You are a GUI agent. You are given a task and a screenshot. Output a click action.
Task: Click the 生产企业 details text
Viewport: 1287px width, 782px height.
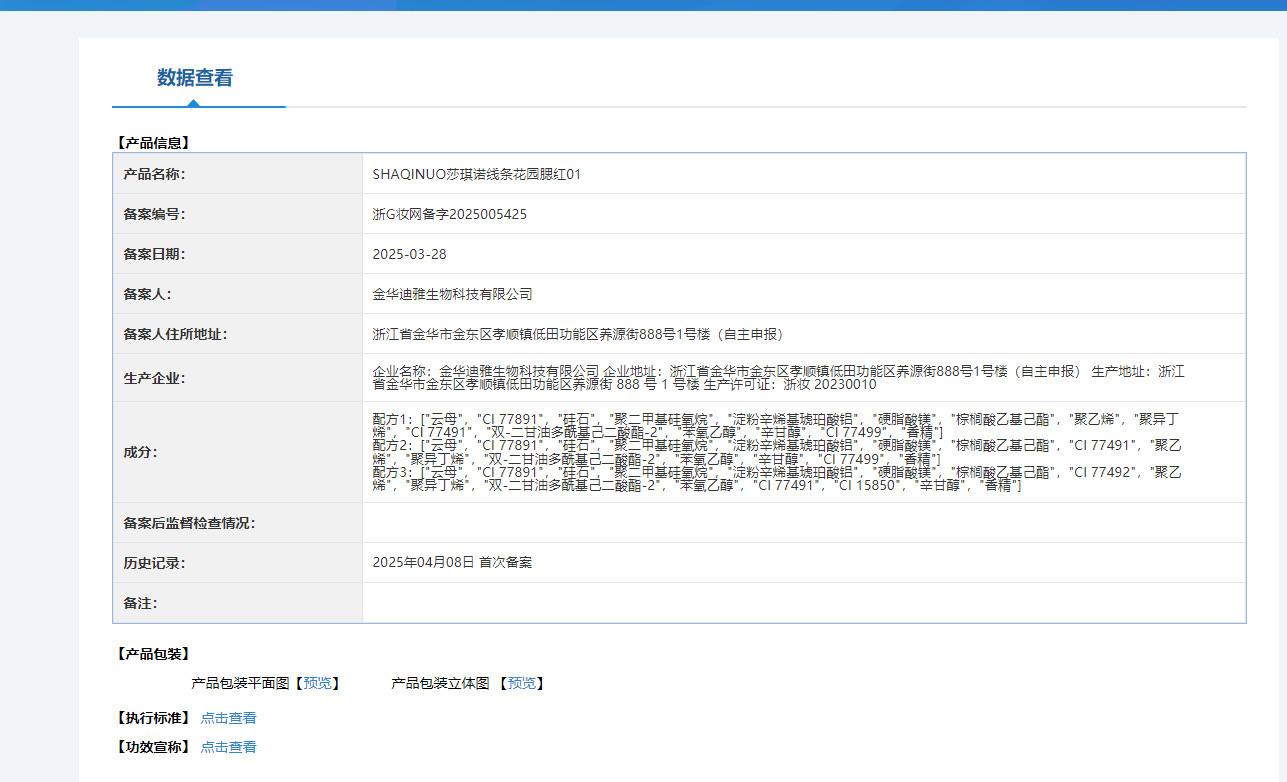click(x=778, y=377)
